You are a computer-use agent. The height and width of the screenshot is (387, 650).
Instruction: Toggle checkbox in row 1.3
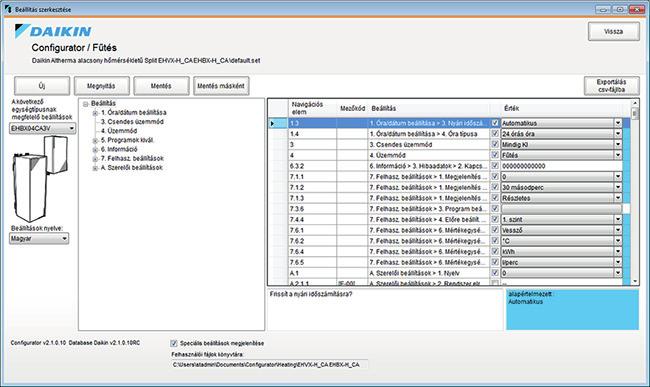coord(495,123)
